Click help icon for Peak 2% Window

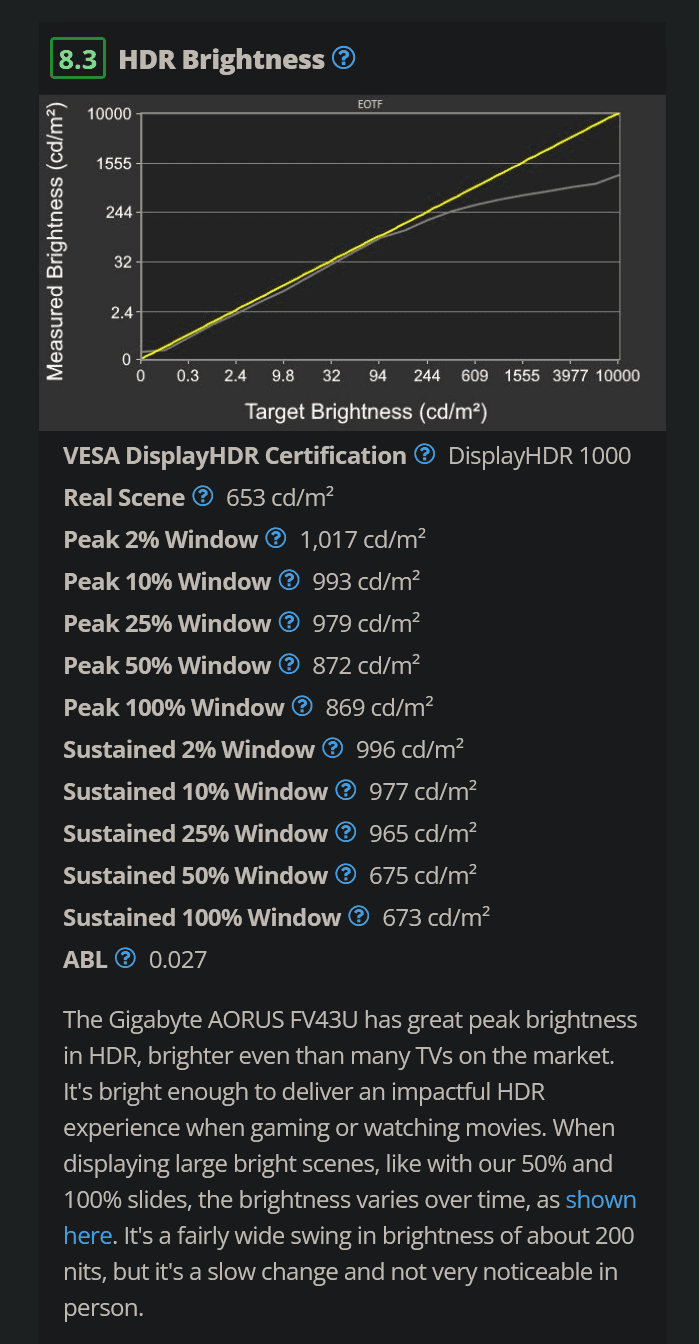click(x=276, y=539)
